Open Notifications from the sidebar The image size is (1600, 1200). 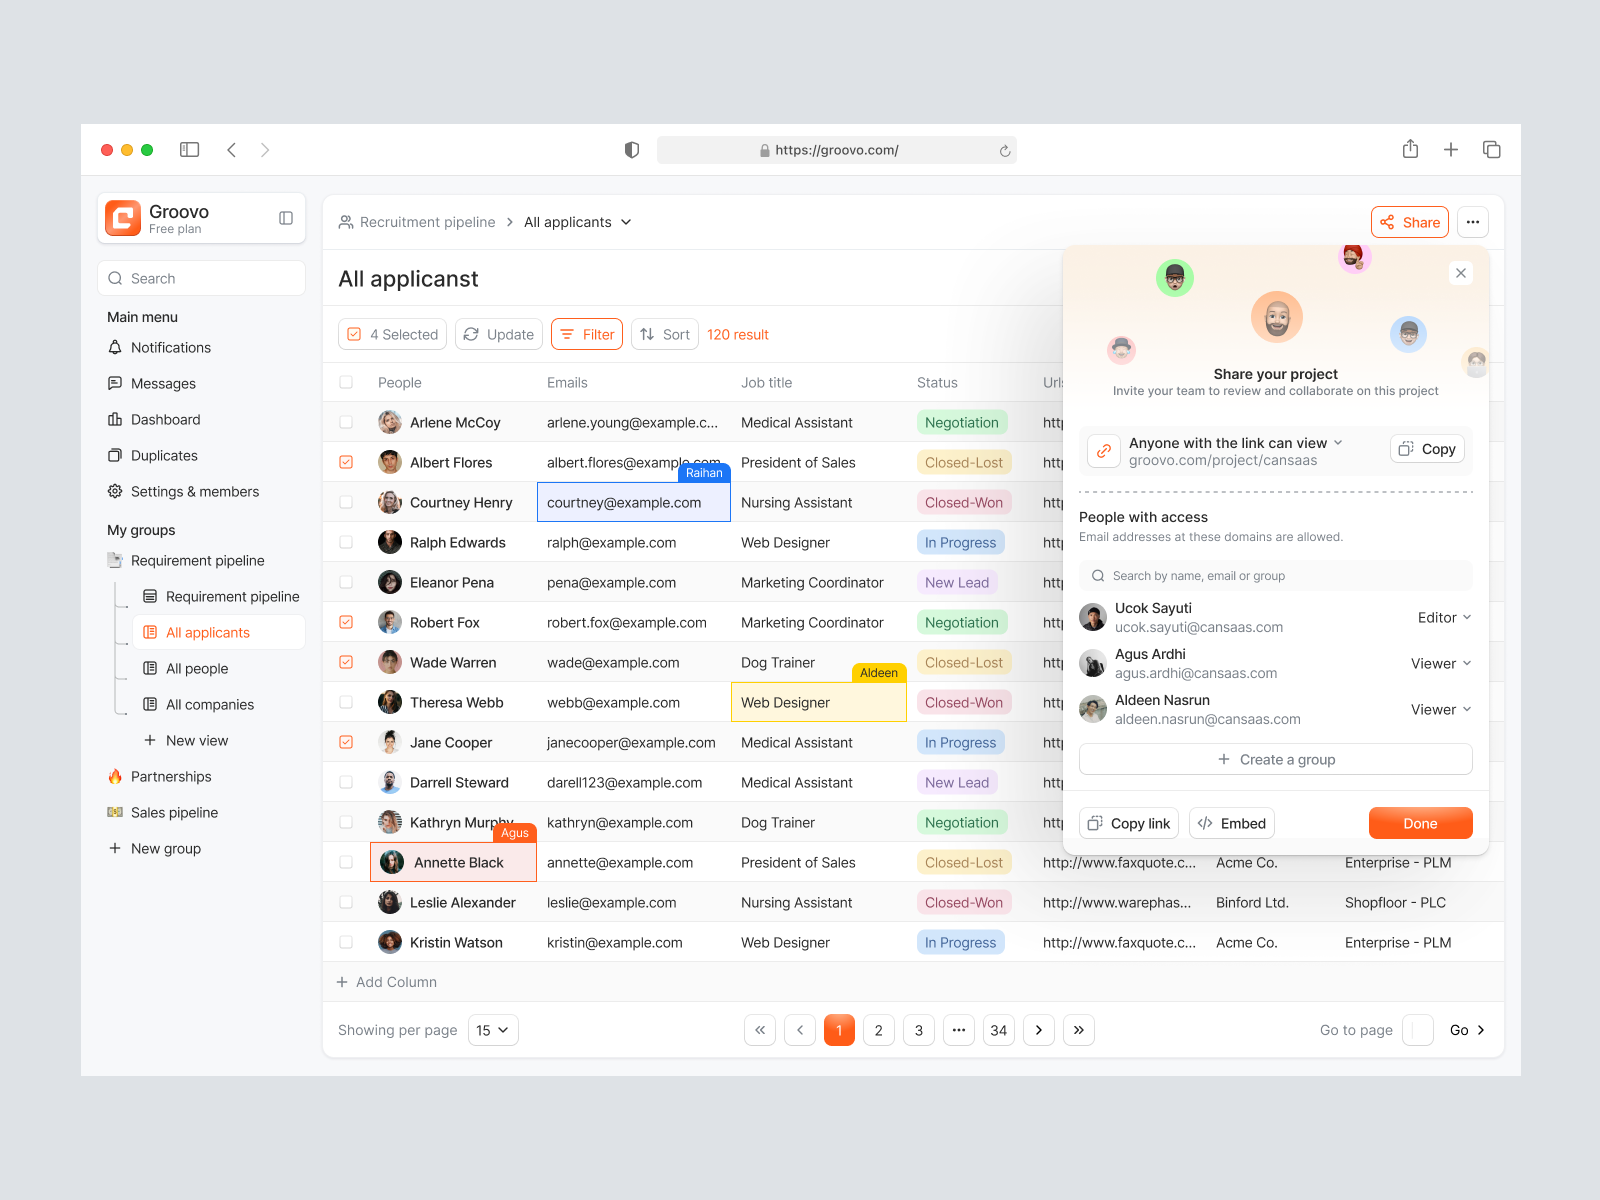pos(171,347)
